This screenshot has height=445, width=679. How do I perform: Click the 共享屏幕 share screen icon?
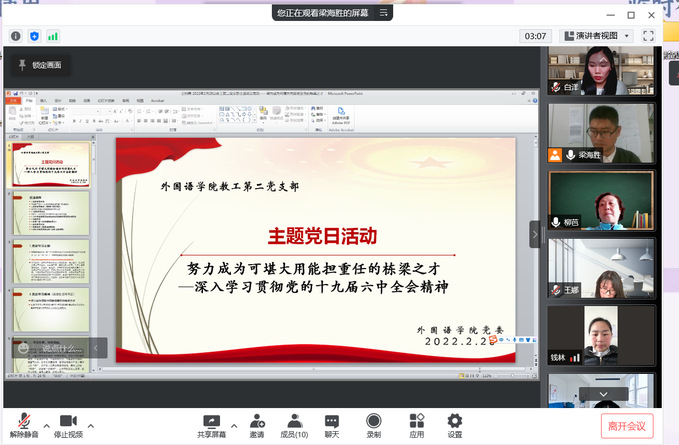point(210,424)
